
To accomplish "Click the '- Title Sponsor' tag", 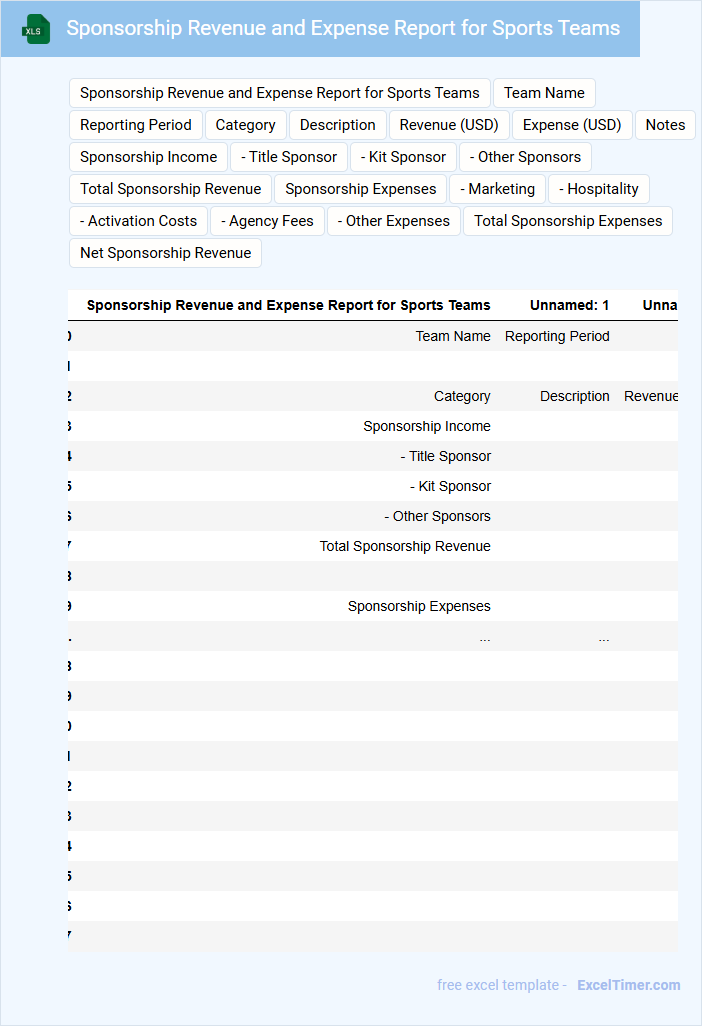I will pos(289,157).
